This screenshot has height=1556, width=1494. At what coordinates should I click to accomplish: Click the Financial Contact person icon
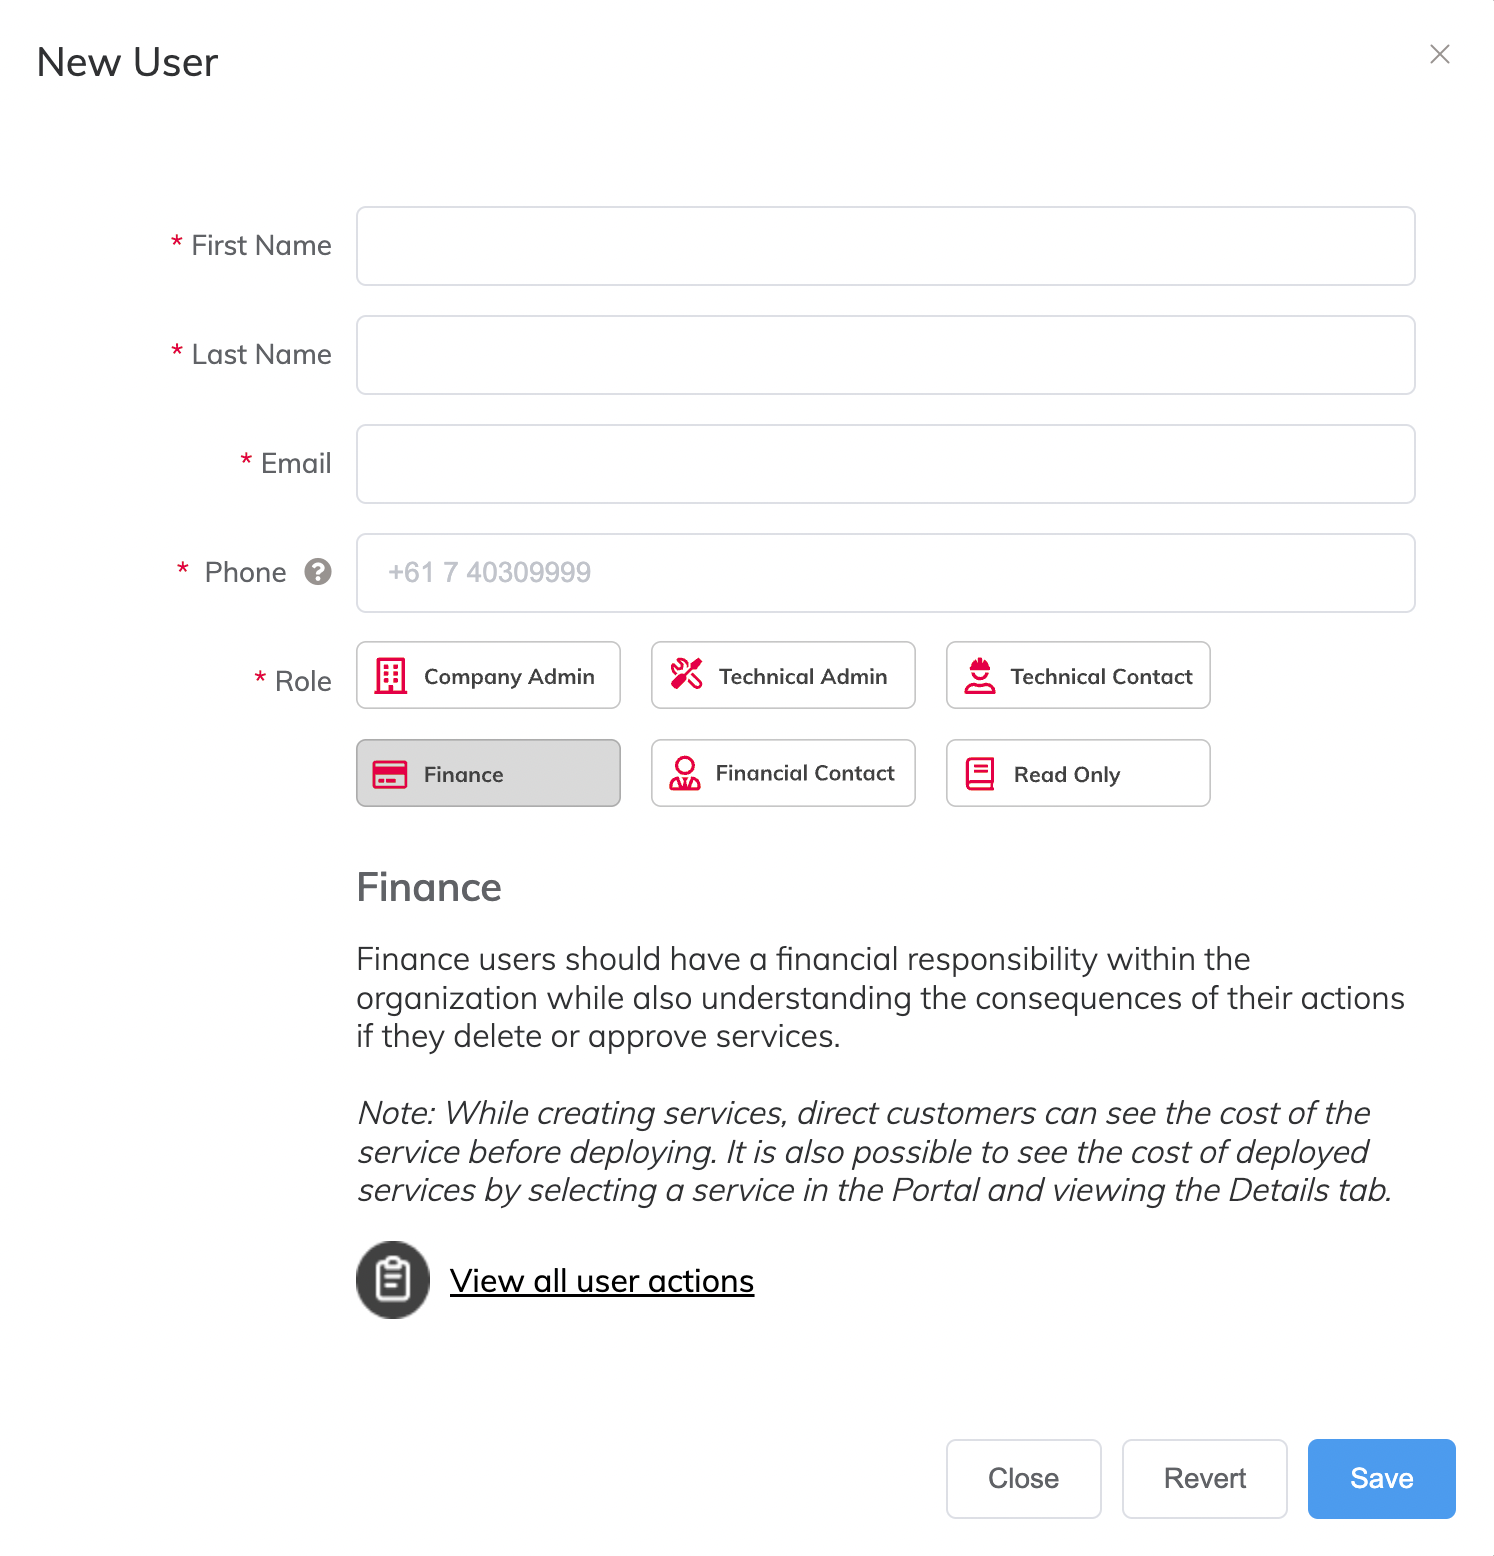pyautogui.click(x=685, y=773)
